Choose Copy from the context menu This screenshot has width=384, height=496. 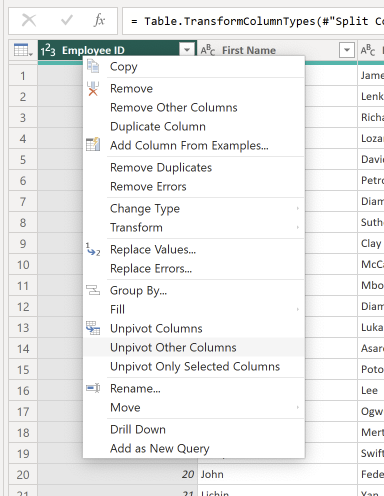(x=194, y=66)
